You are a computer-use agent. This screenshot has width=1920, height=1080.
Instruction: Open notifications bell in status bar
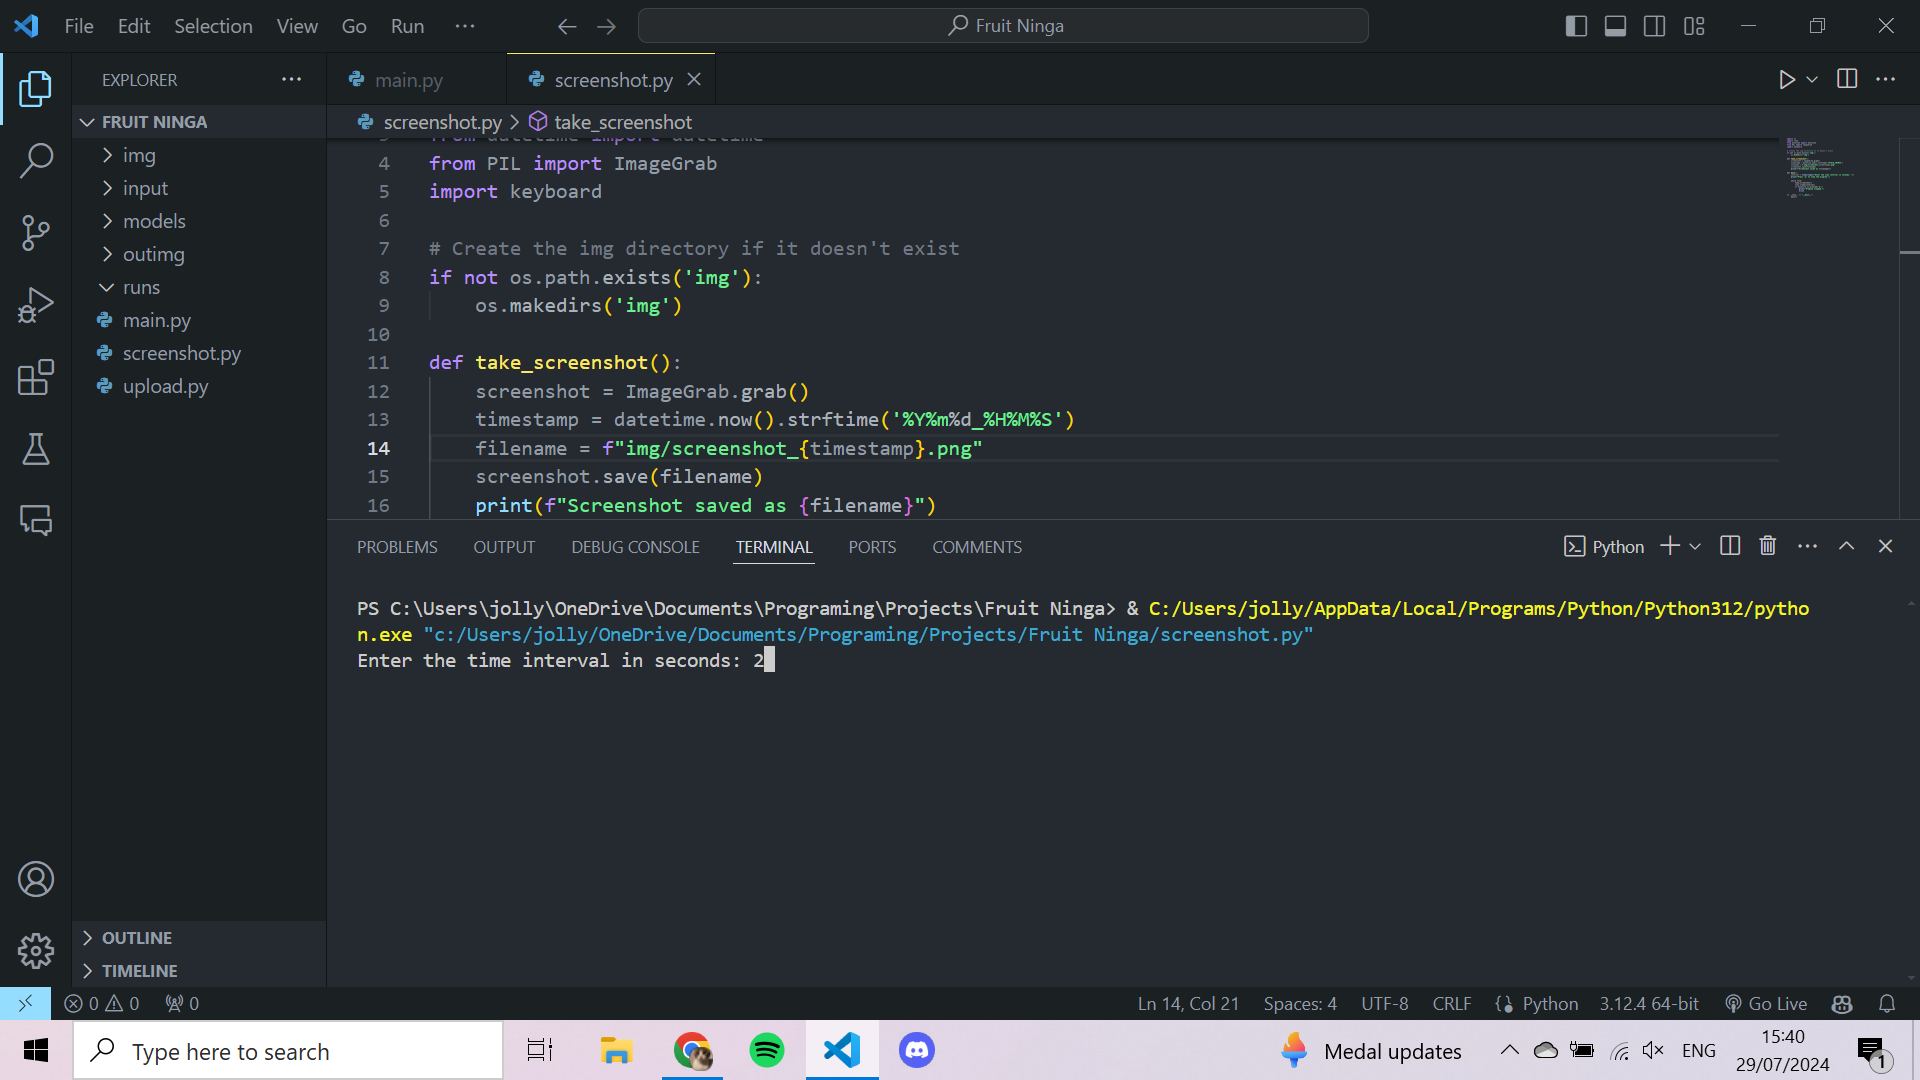point(1887,1003)
